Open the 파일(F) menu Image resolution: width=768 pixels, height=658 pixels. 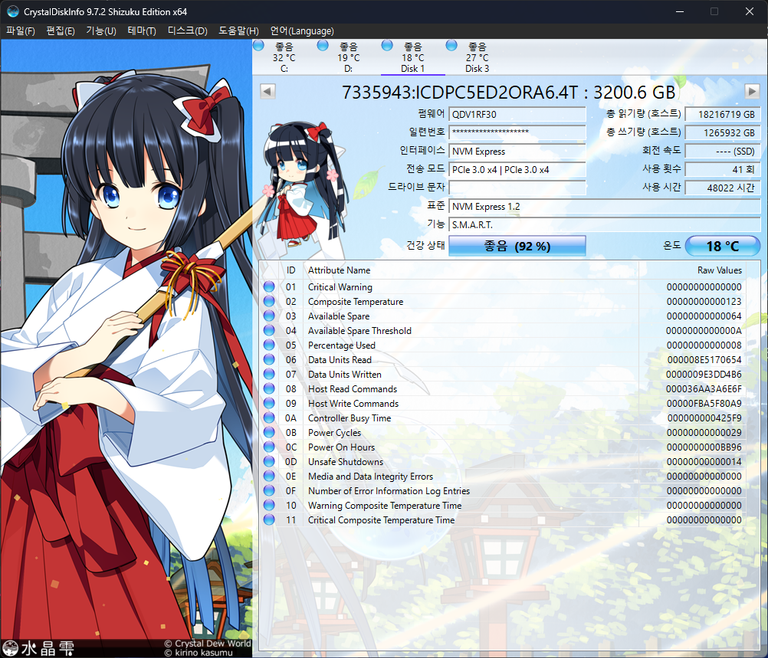[21, 31]
